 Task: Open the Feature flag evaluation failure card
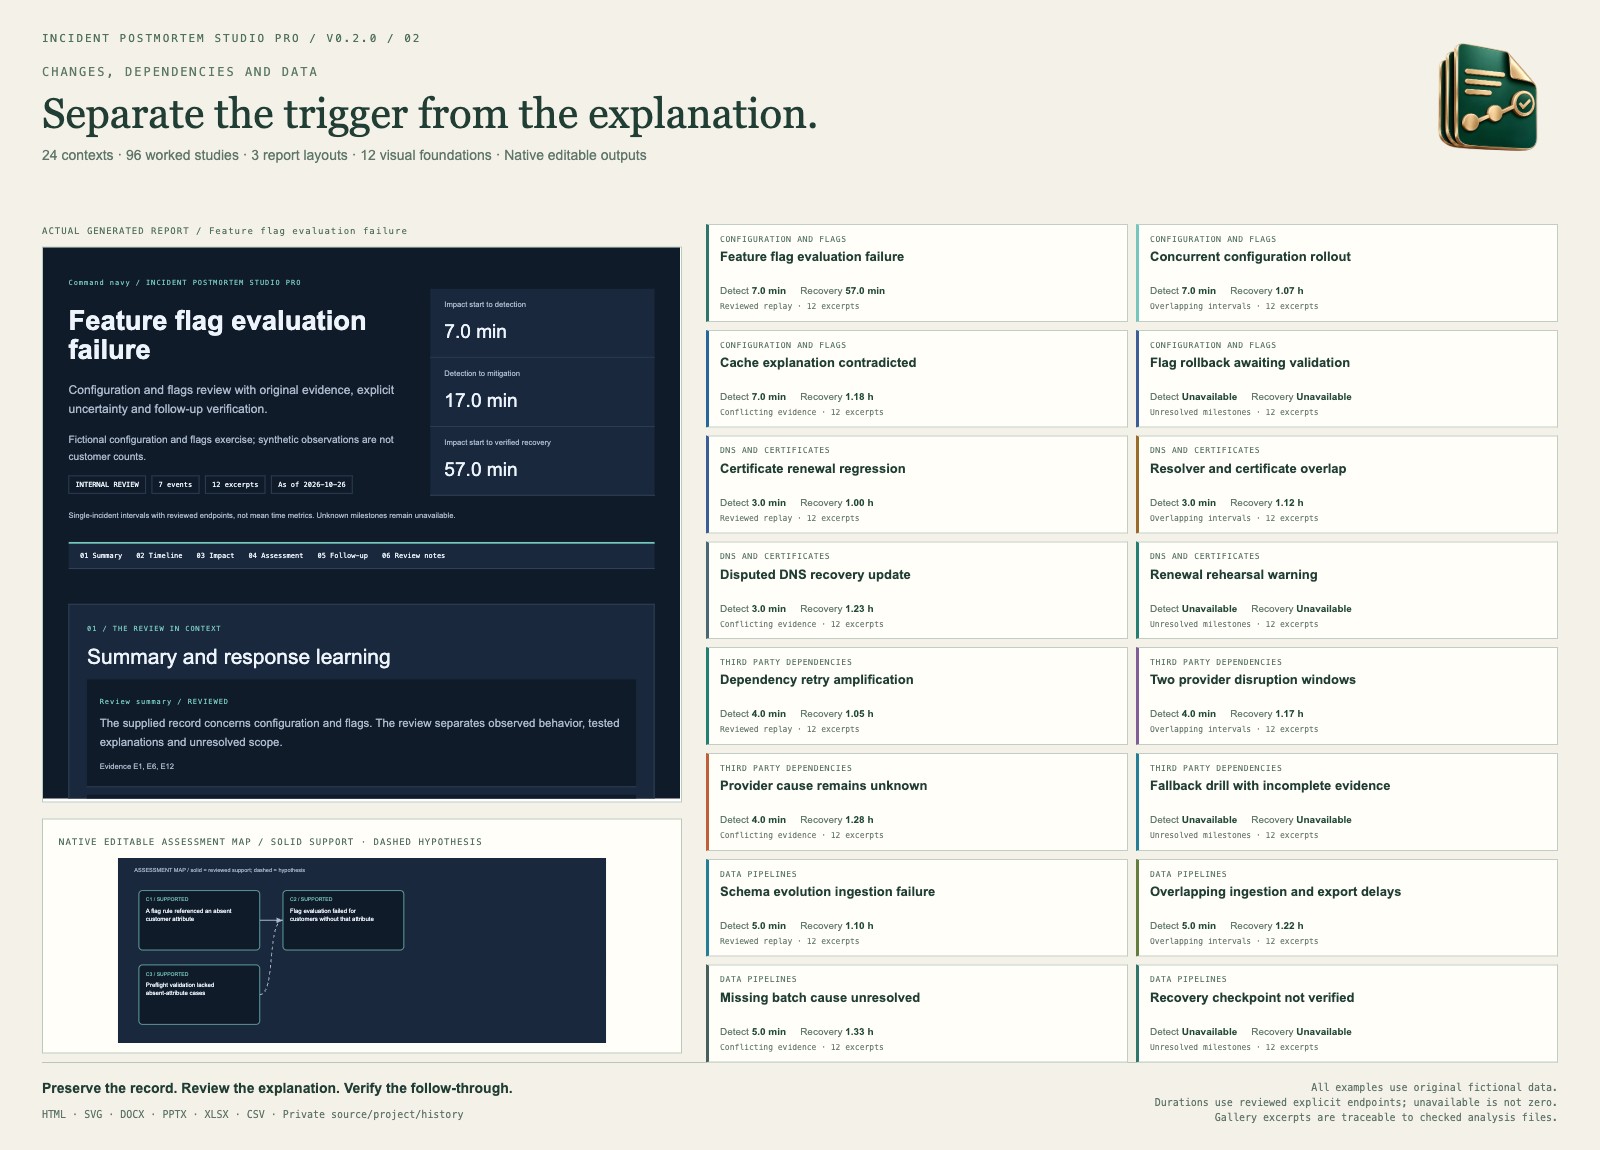coord(917,273)
